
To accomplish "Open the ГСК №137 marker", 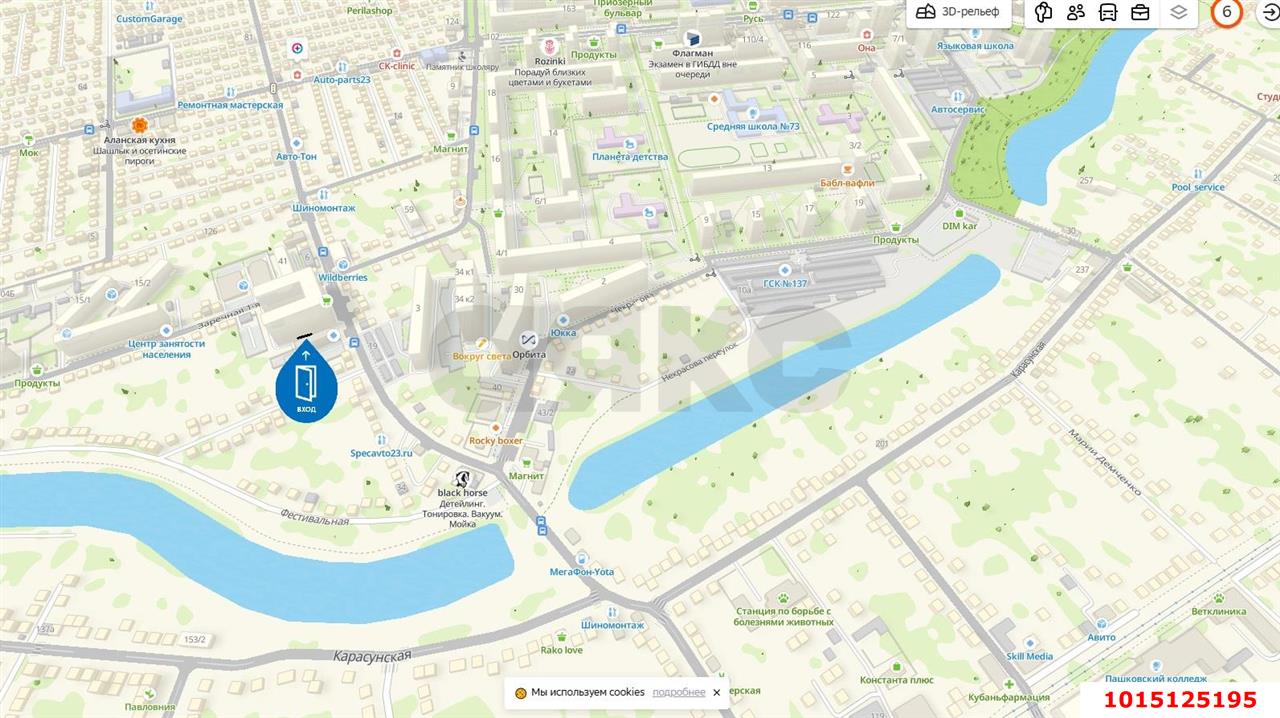I will (x=785, y=283).
